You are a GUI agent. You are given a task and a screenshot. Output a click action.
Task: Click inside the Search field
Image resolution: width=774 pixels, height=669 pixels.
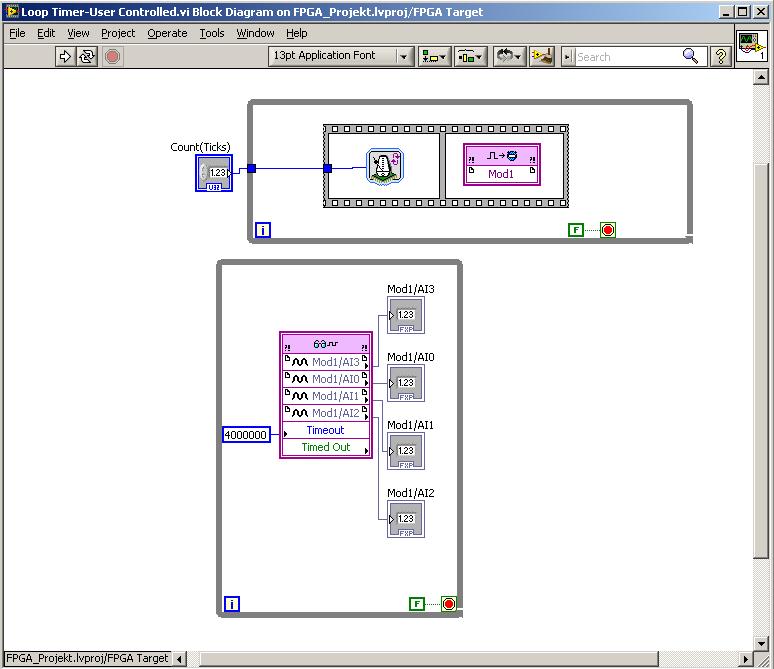pos(627,57)
